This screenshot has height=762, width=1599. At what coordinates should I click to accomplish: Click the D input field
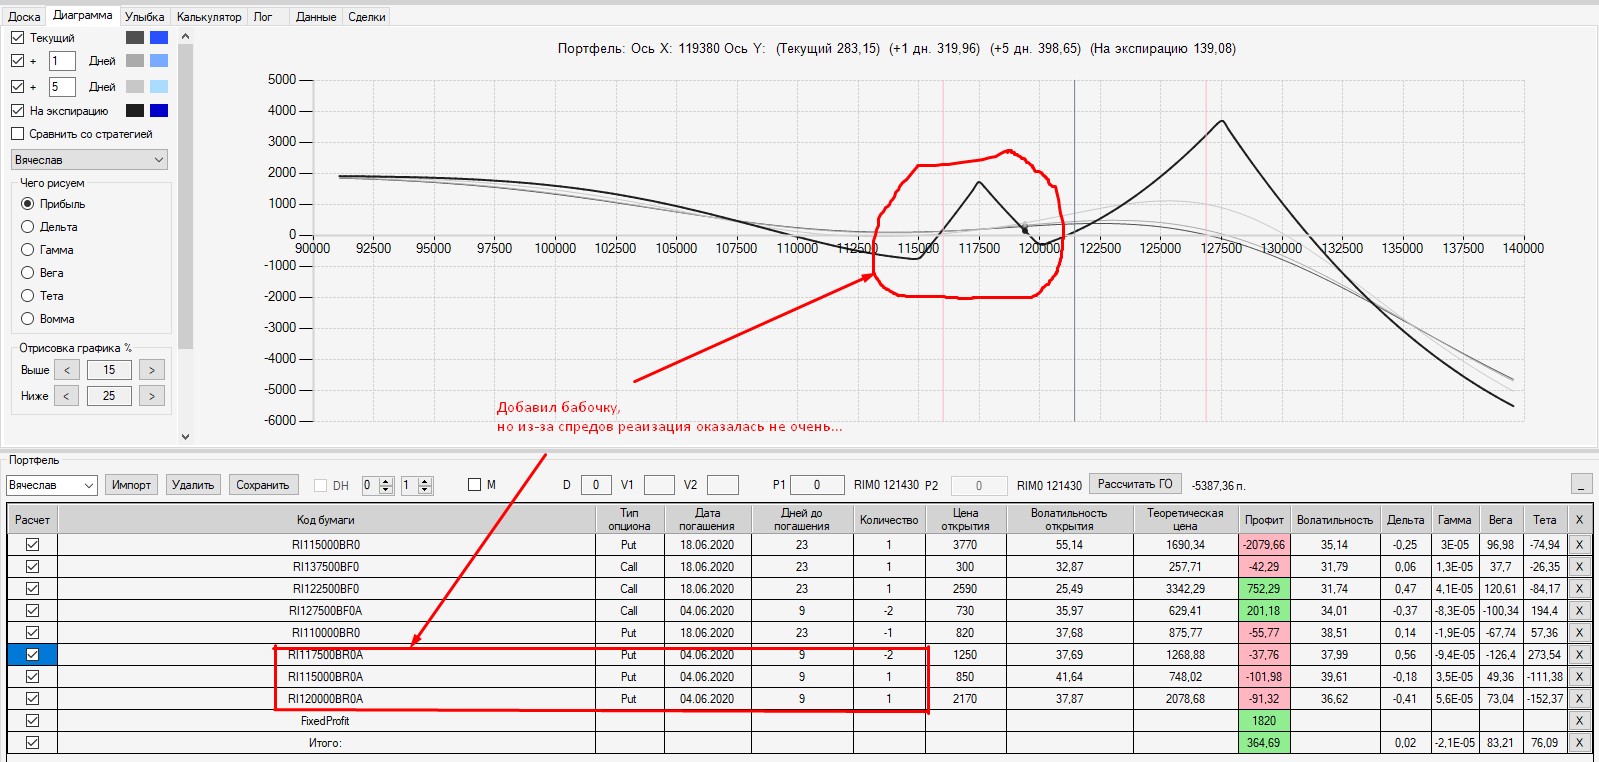596,485
